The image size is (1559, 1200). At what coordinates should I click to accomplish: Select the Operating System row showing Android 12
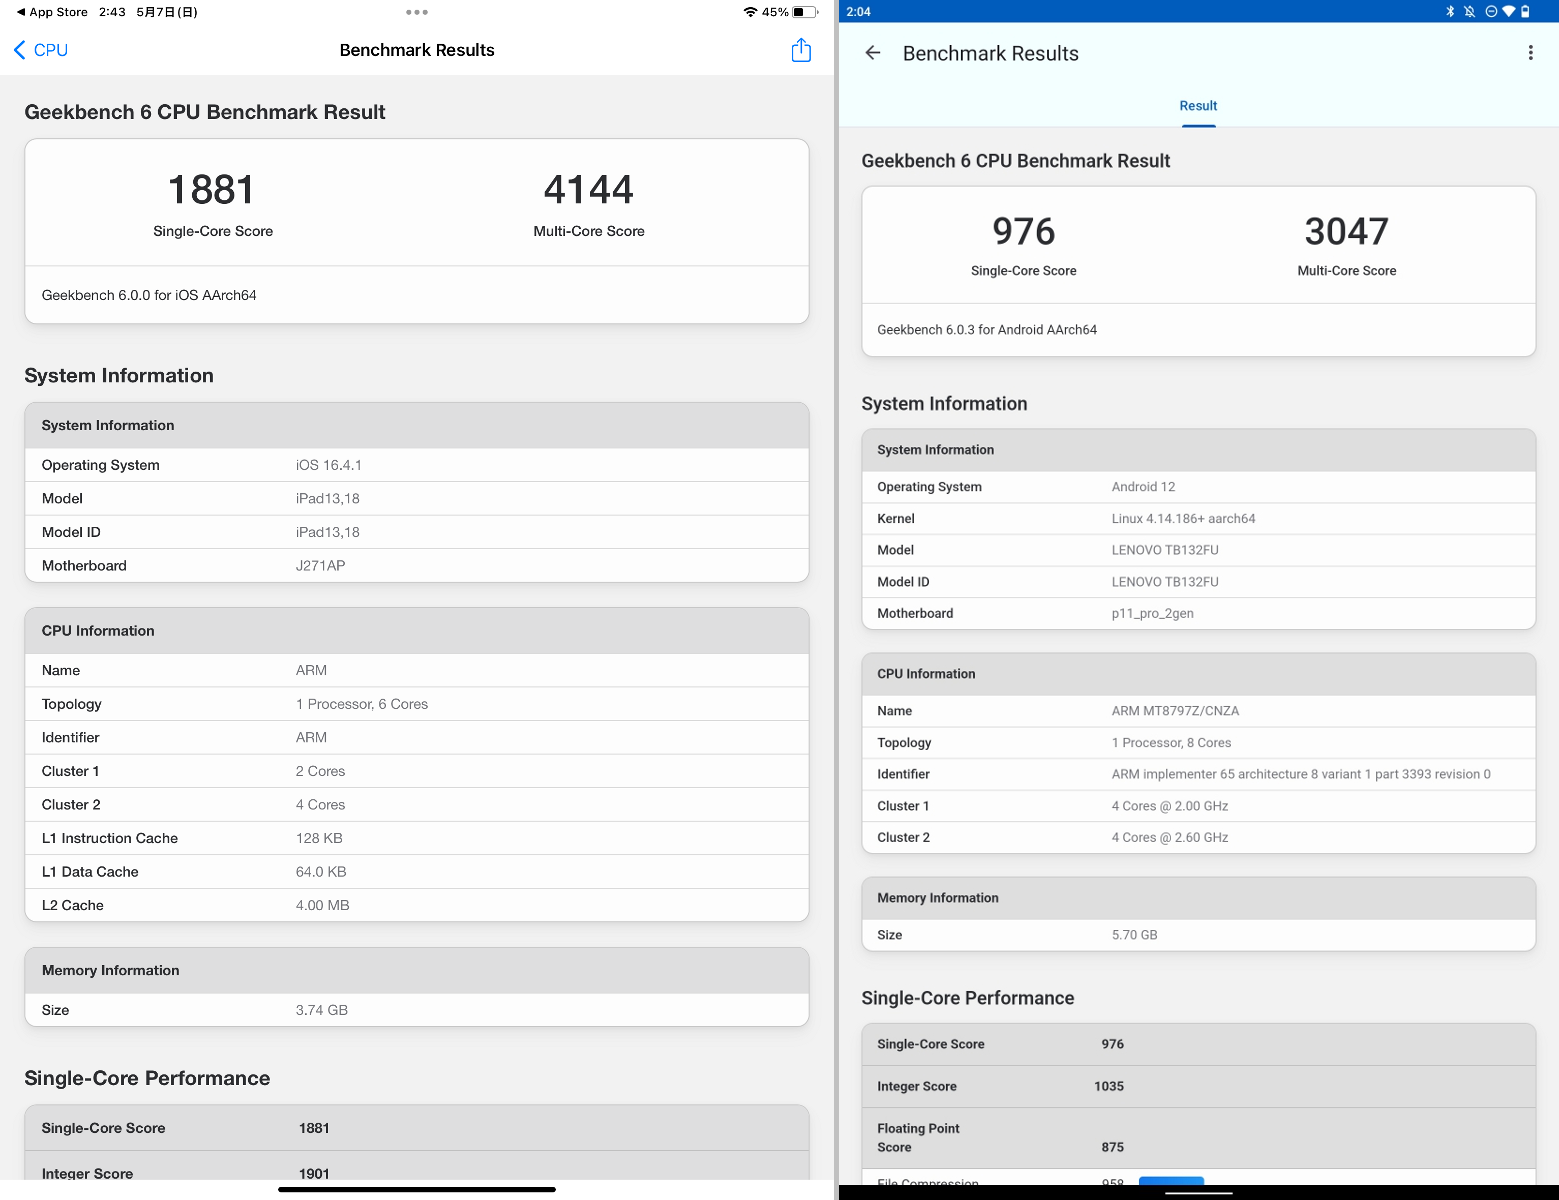click(x=1198, y=487)
